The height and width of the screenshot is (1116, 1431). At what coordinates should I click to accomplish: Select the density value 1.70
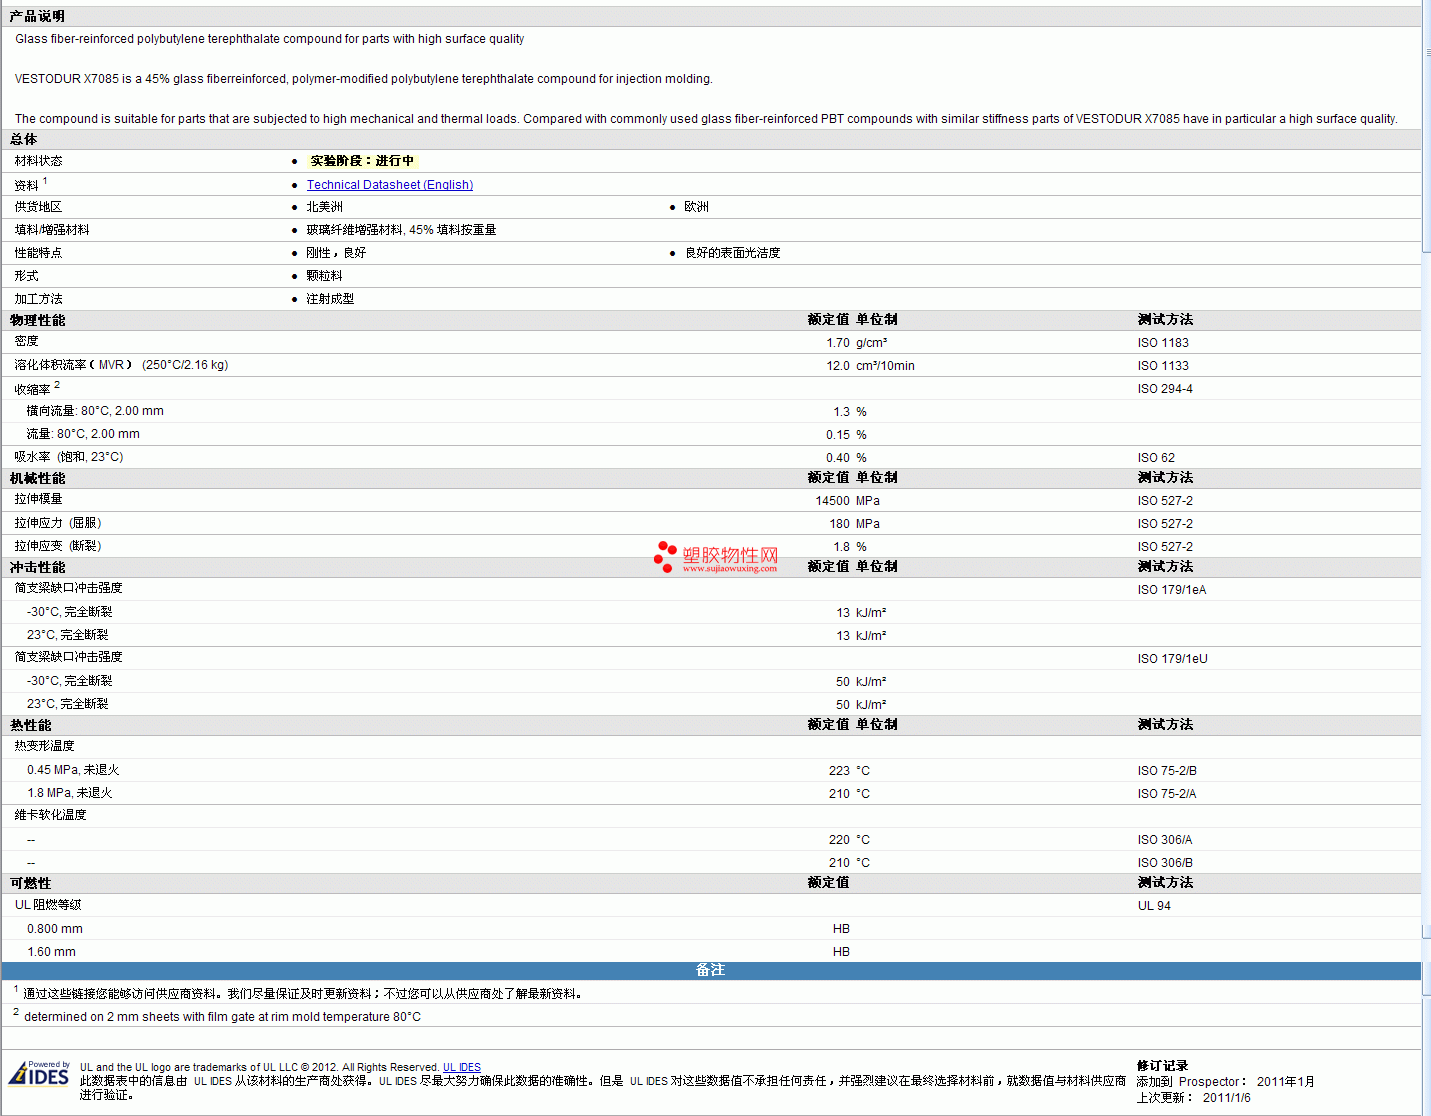838,343
